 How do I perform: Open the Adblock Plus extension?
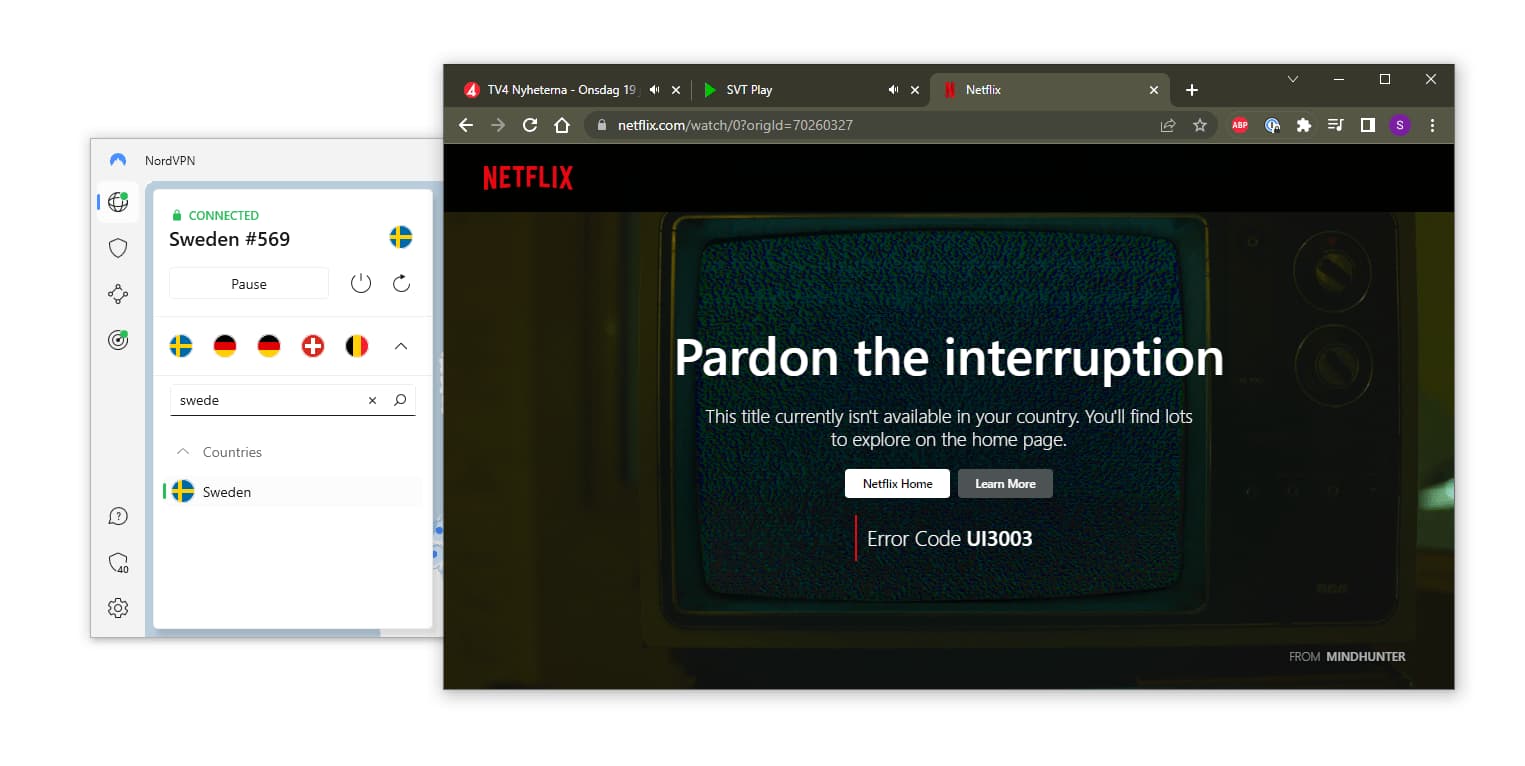(x=1240, y=125)
